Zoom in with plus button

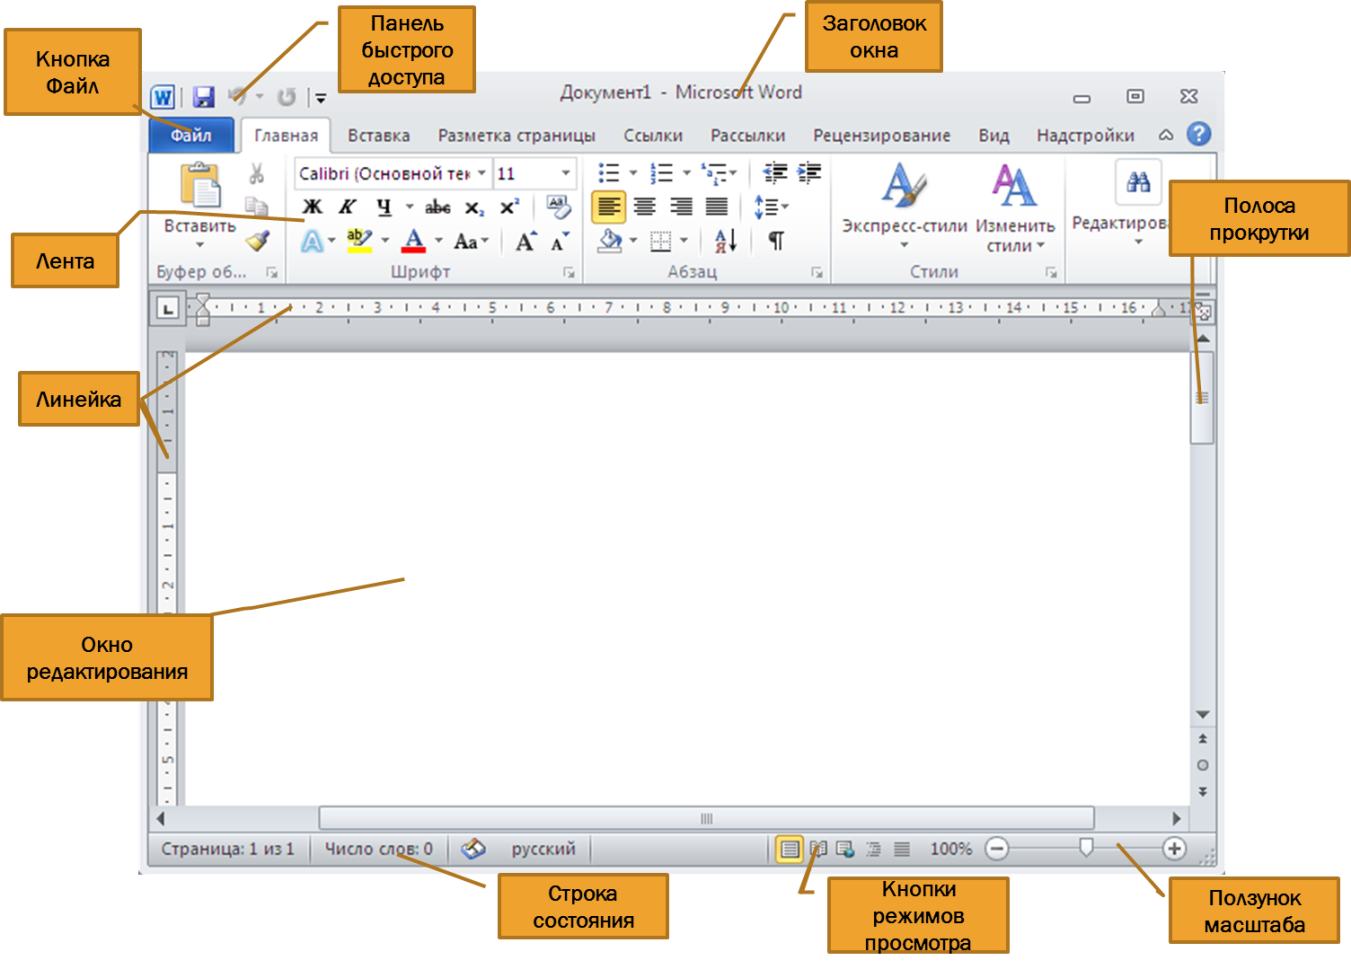[1174, 849]
